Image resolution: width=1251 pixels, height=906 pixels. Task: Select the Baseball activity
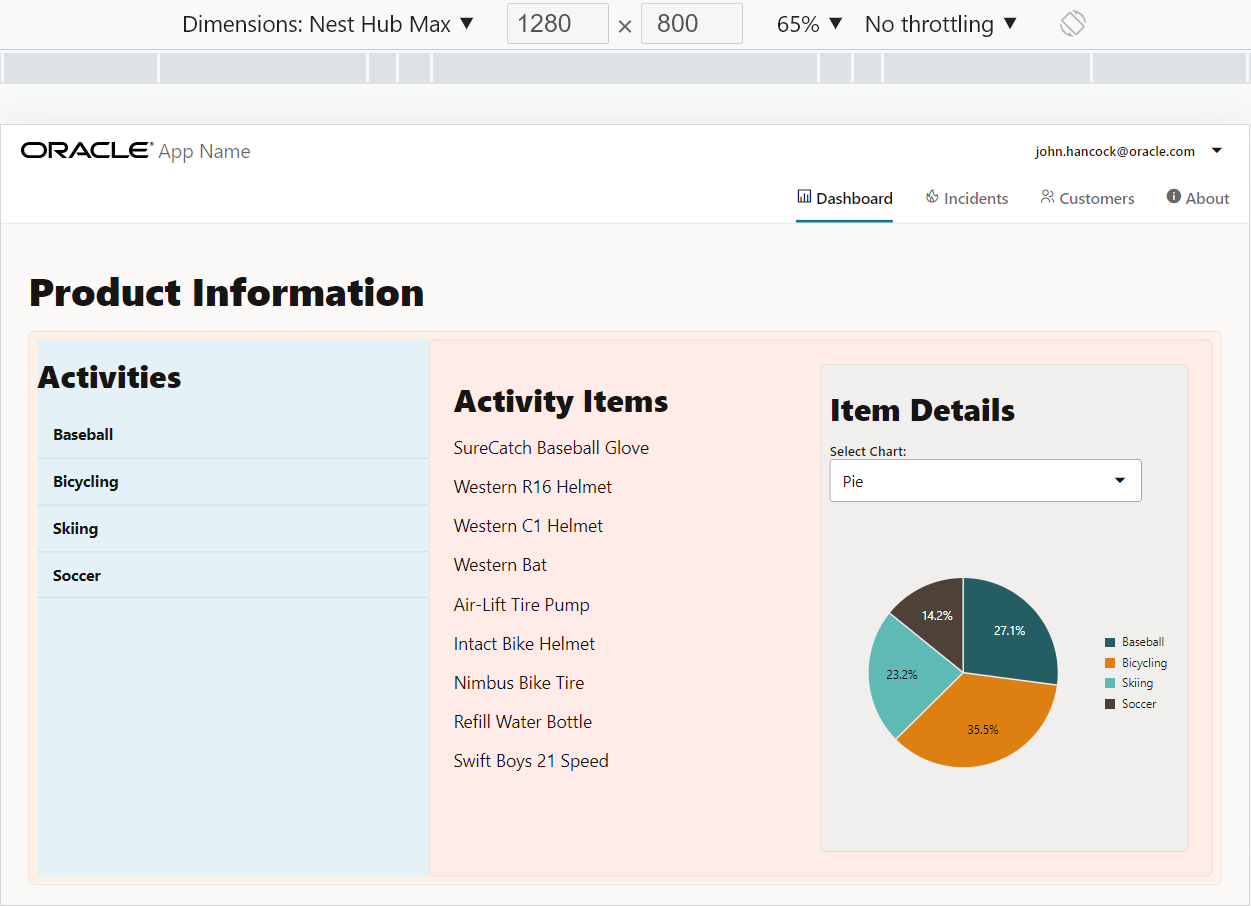(x=233, y=435)
